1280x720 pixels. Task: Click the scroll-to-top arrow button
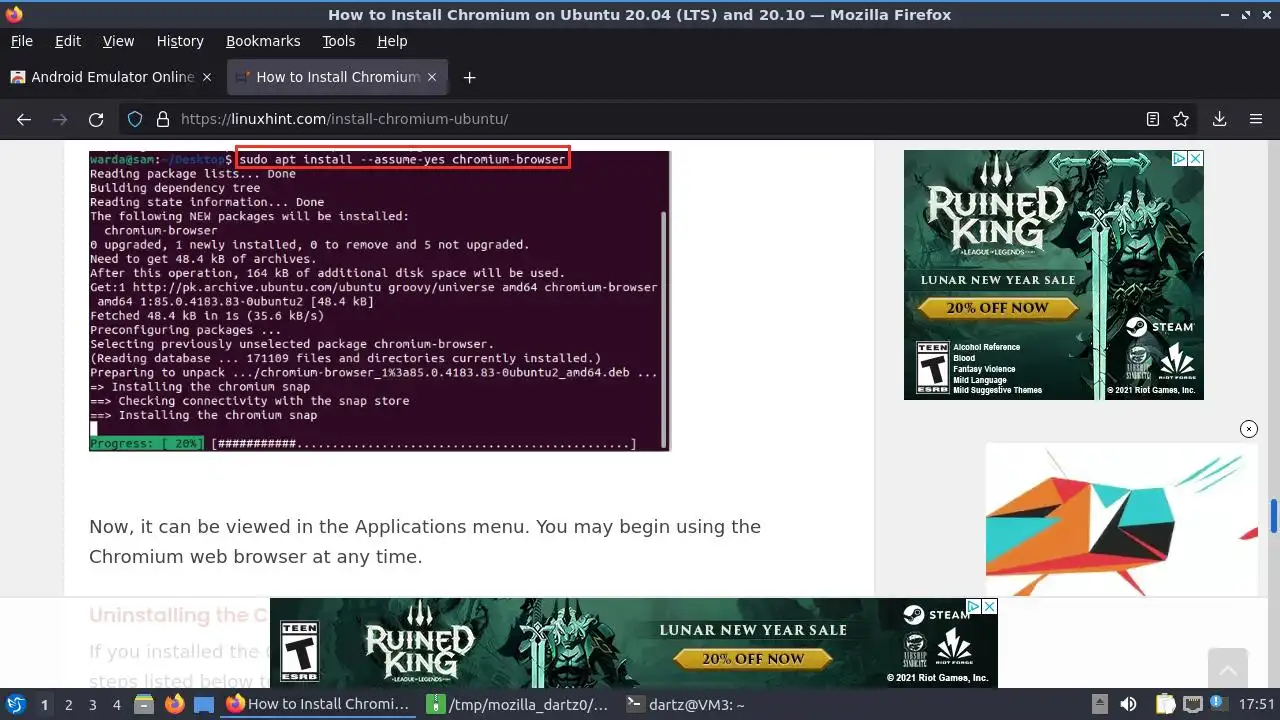tap(1227, 667)
